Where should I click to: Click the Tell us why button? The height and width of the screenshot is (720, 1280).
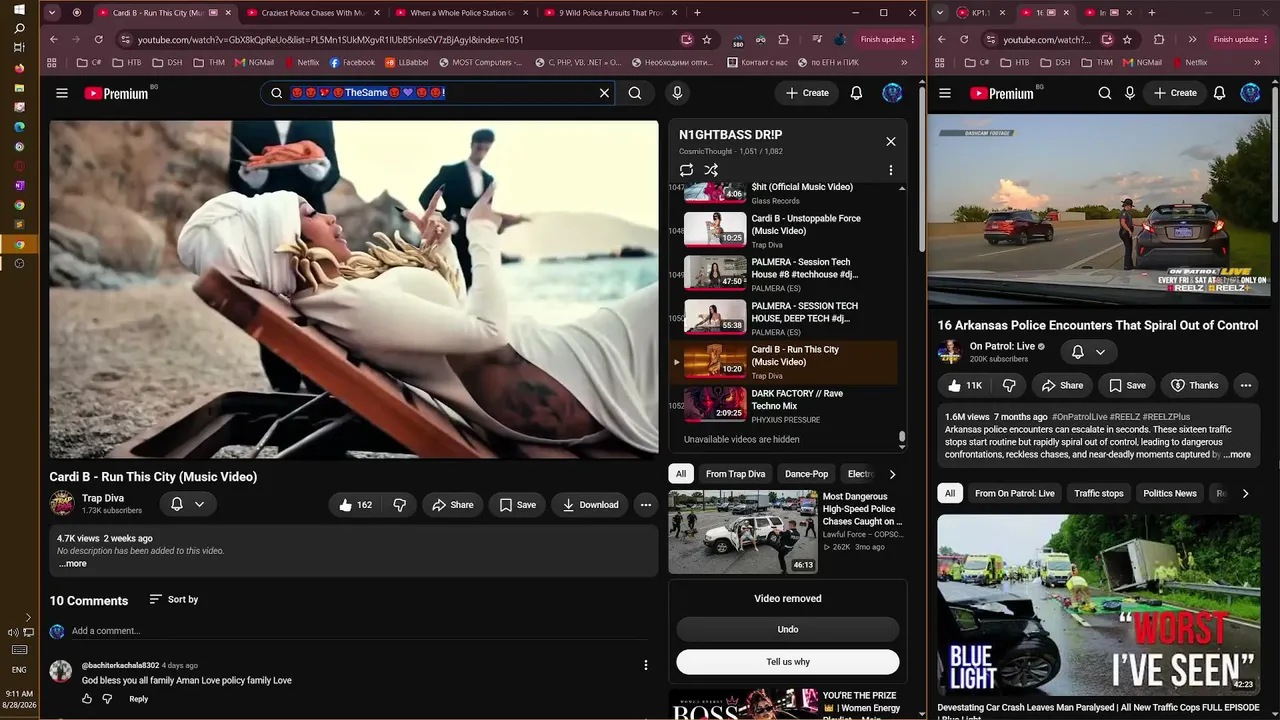tap(788, 662)
